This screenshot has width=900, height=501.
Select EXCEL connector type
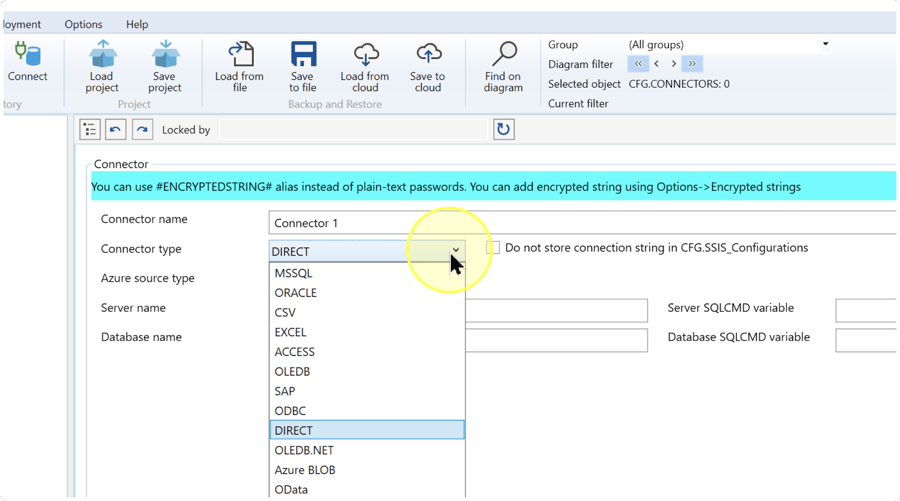click(367, 332)
